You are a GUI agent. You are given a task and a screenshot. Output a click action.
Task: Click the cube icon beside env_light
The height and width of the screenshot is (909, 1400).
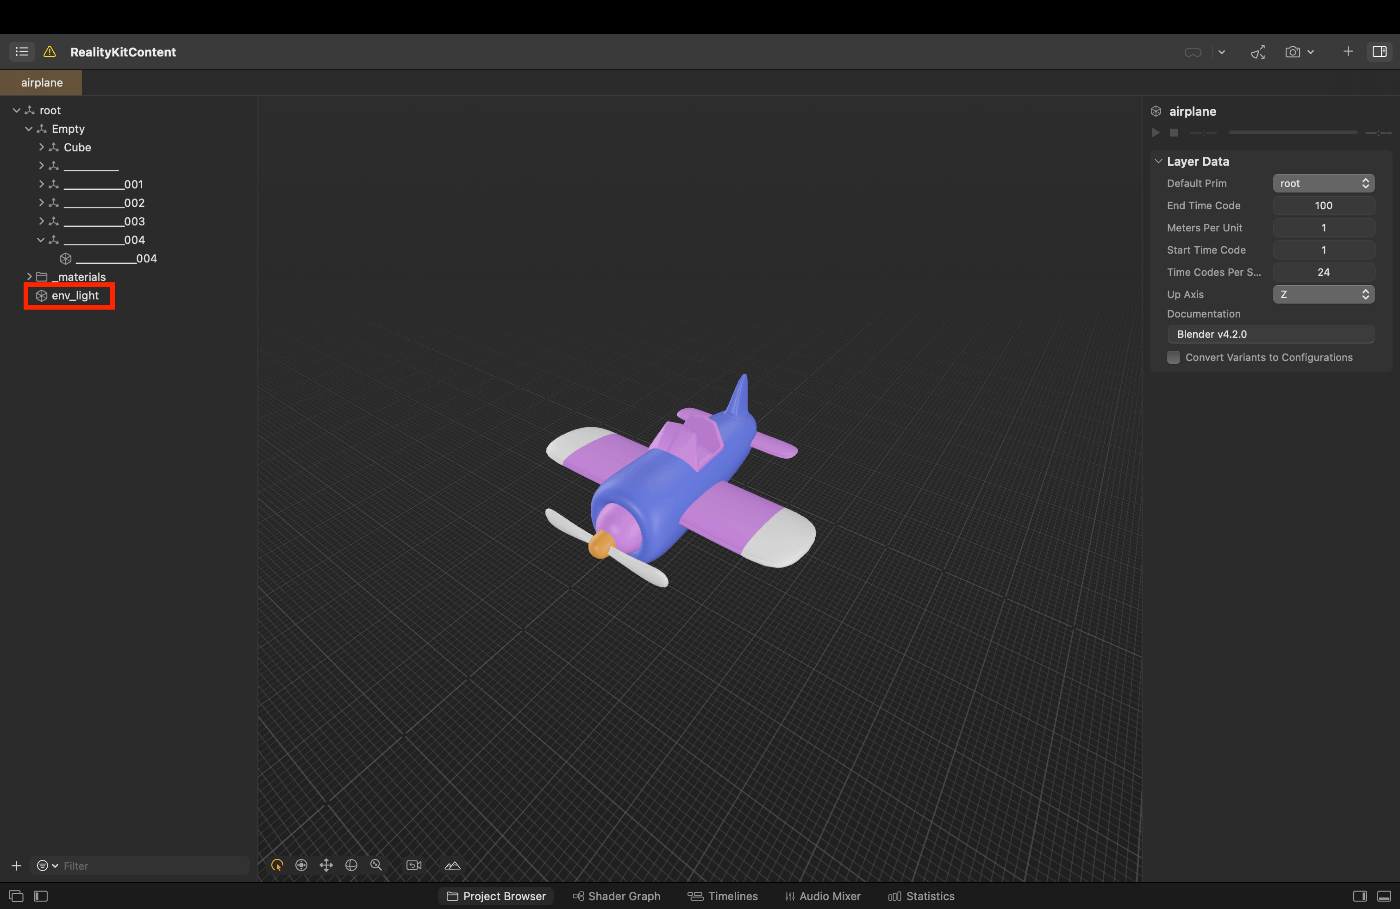pyautogui.click(x=41, y=296)
